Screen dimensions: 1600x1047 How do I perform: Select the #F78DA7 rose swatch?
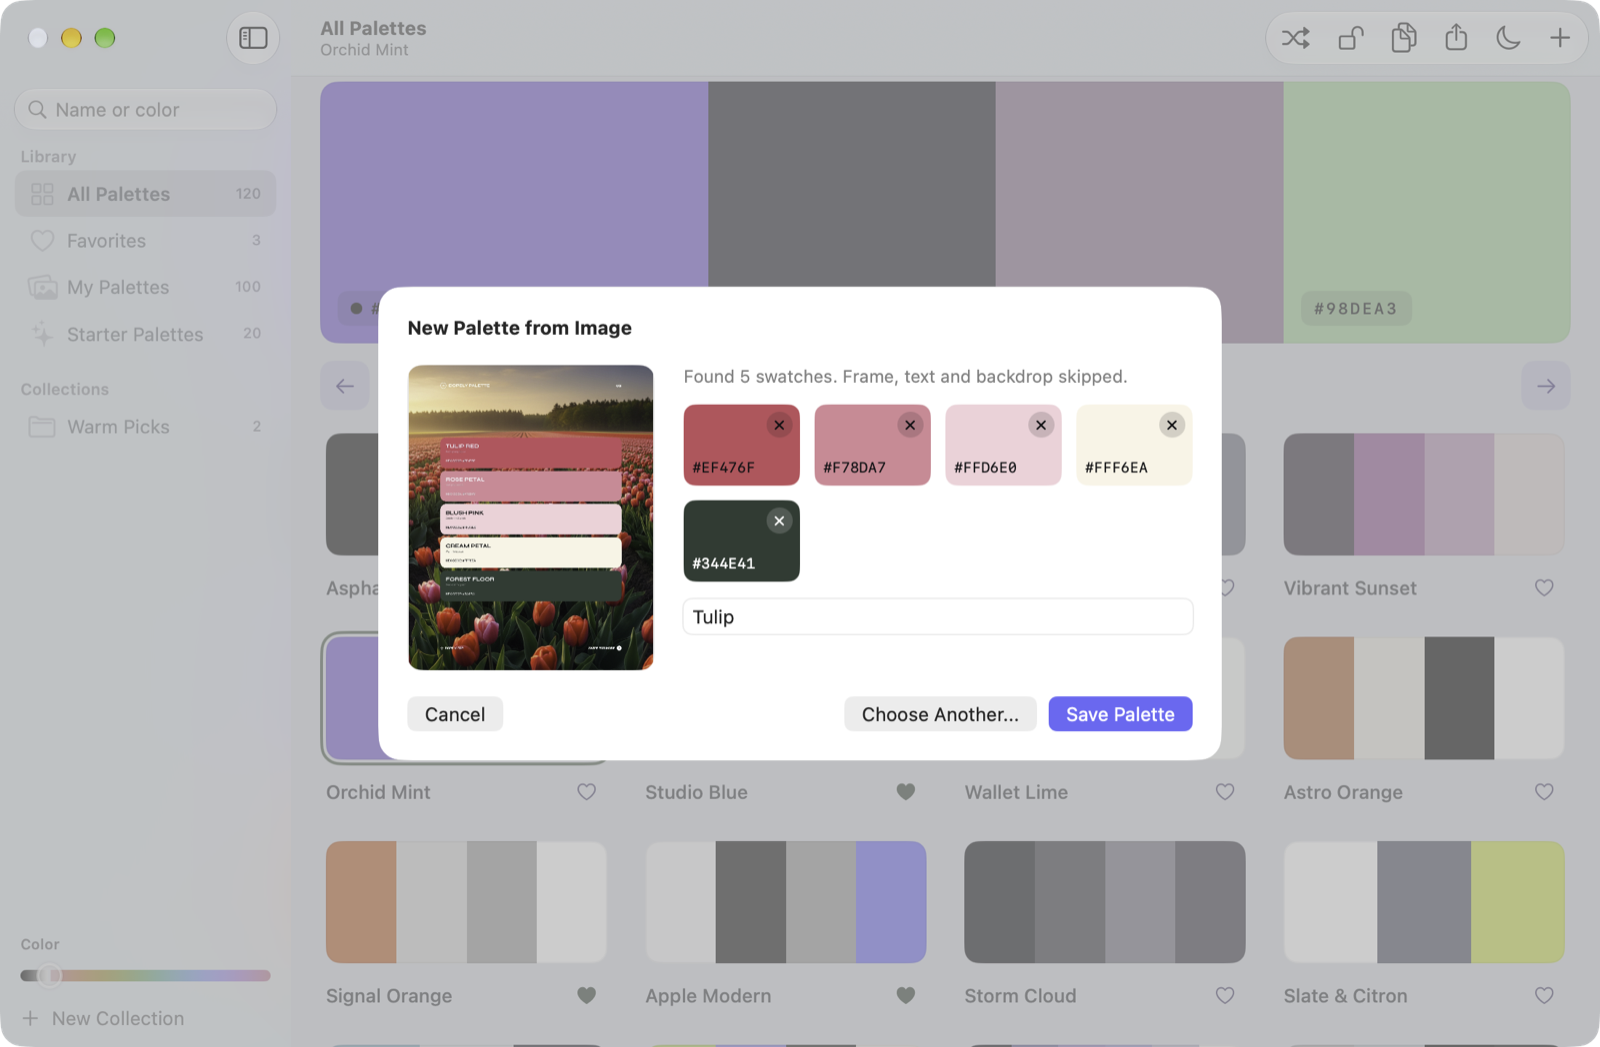click(x=872, y=445)
